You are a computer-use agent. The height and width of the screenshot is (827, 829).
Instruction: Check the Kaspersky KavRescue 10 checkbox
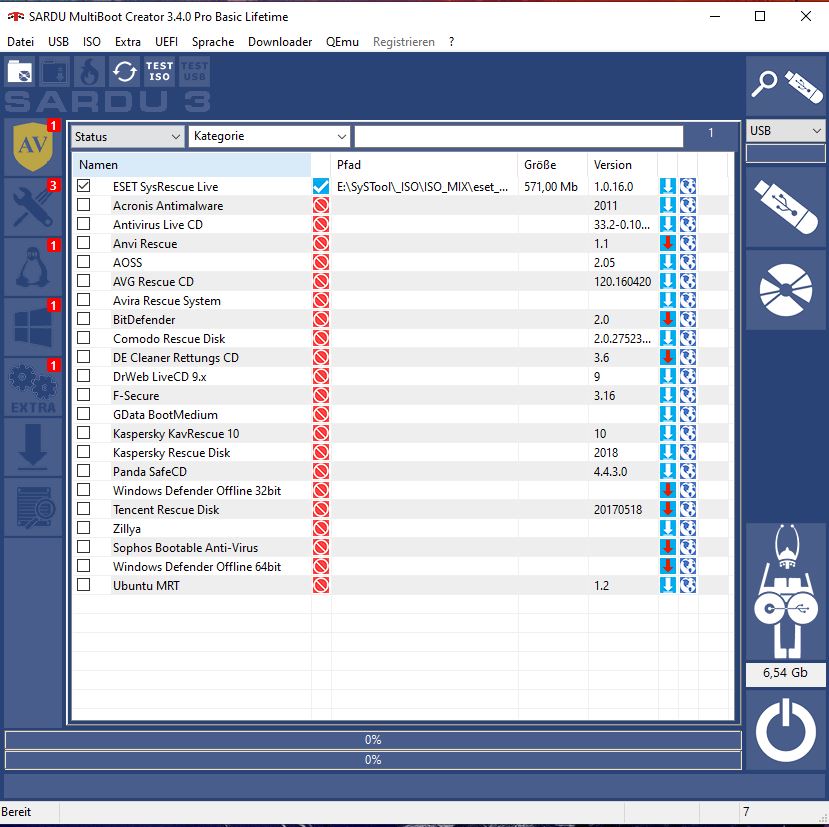click(84, 433)
